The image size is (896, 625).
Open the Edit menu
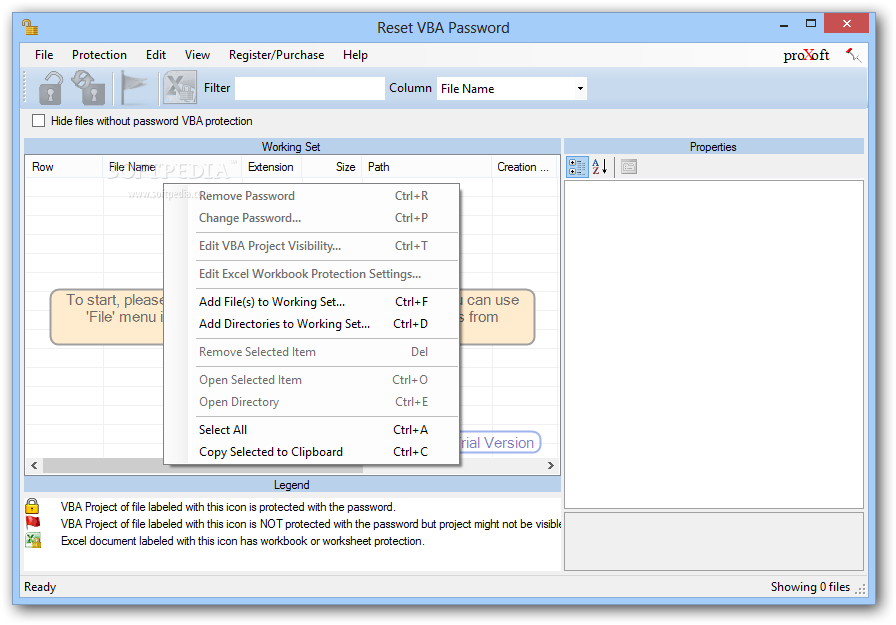click(x=156, y=55)
